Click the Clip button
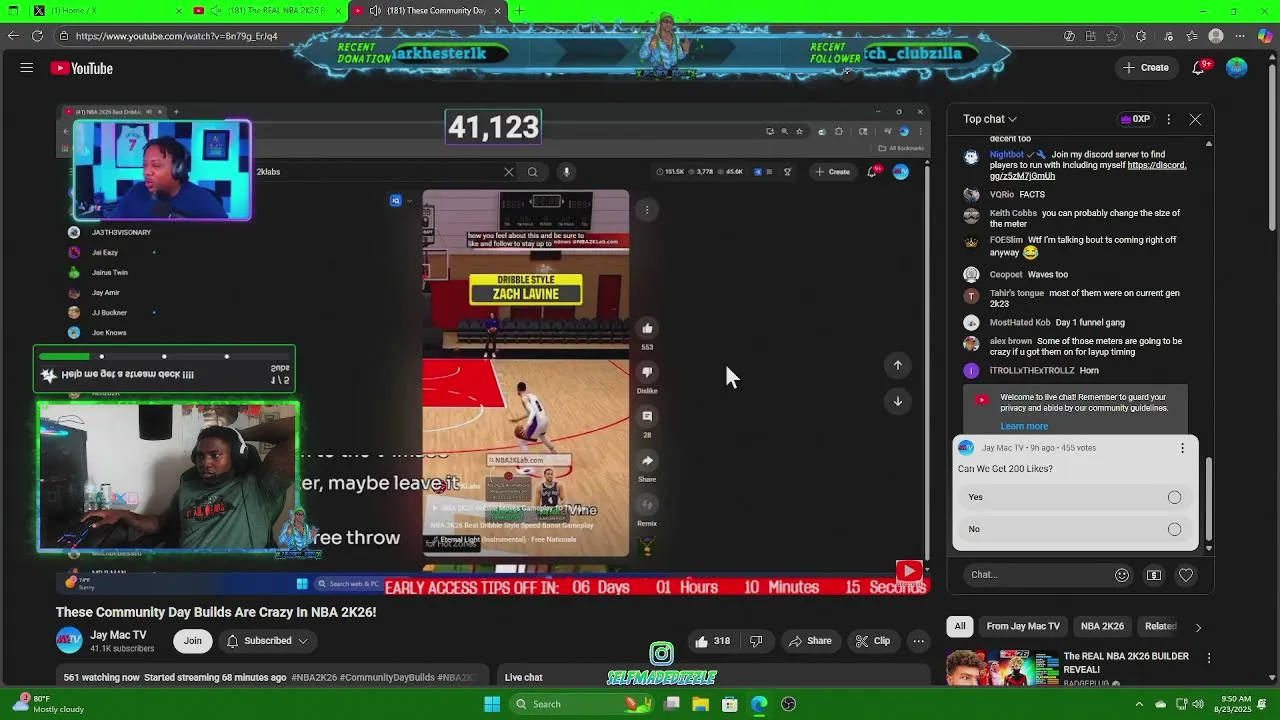The width and height of the screenshot is (1280, 720). click(x=873, y=641)
